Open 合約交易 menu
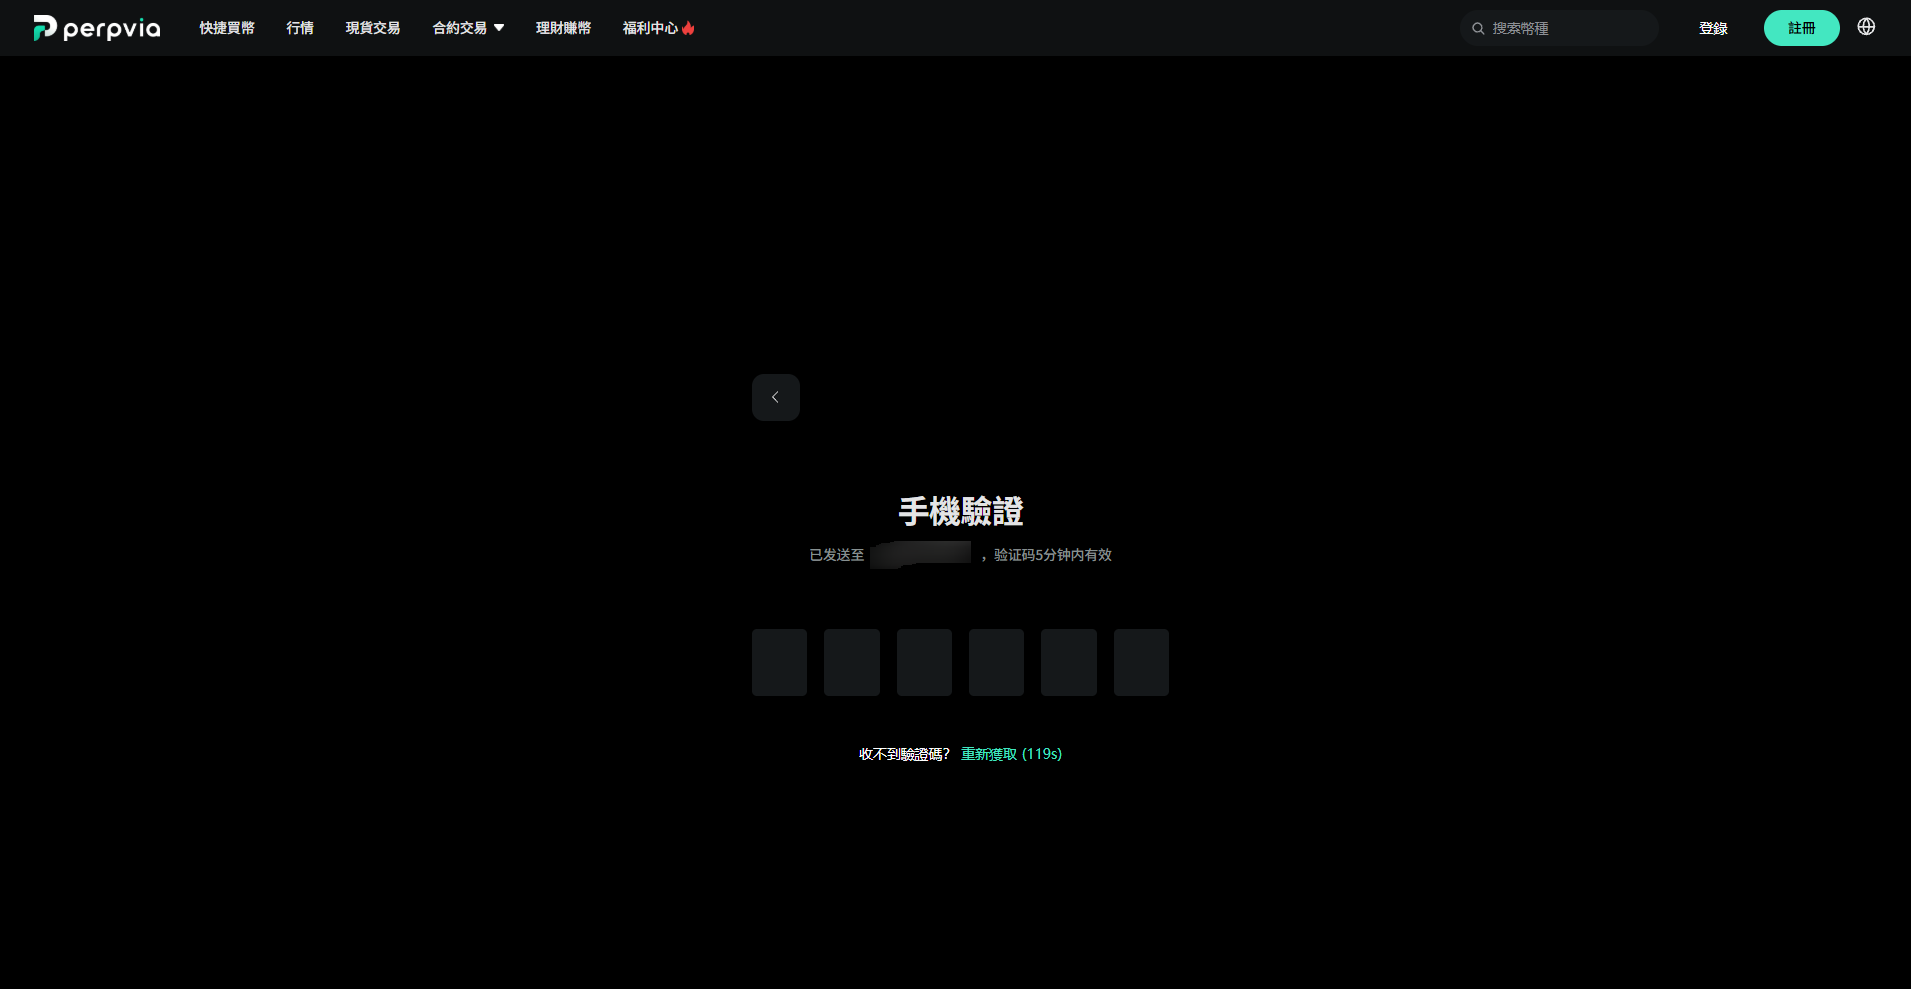 point(460,28)
